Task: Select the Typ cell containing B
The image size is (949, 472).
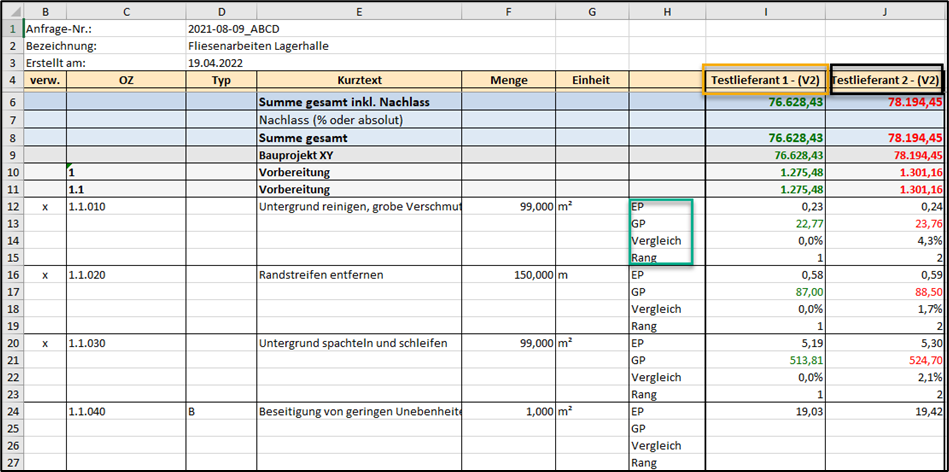Action: pyautogui.click(x=193, y=409)
